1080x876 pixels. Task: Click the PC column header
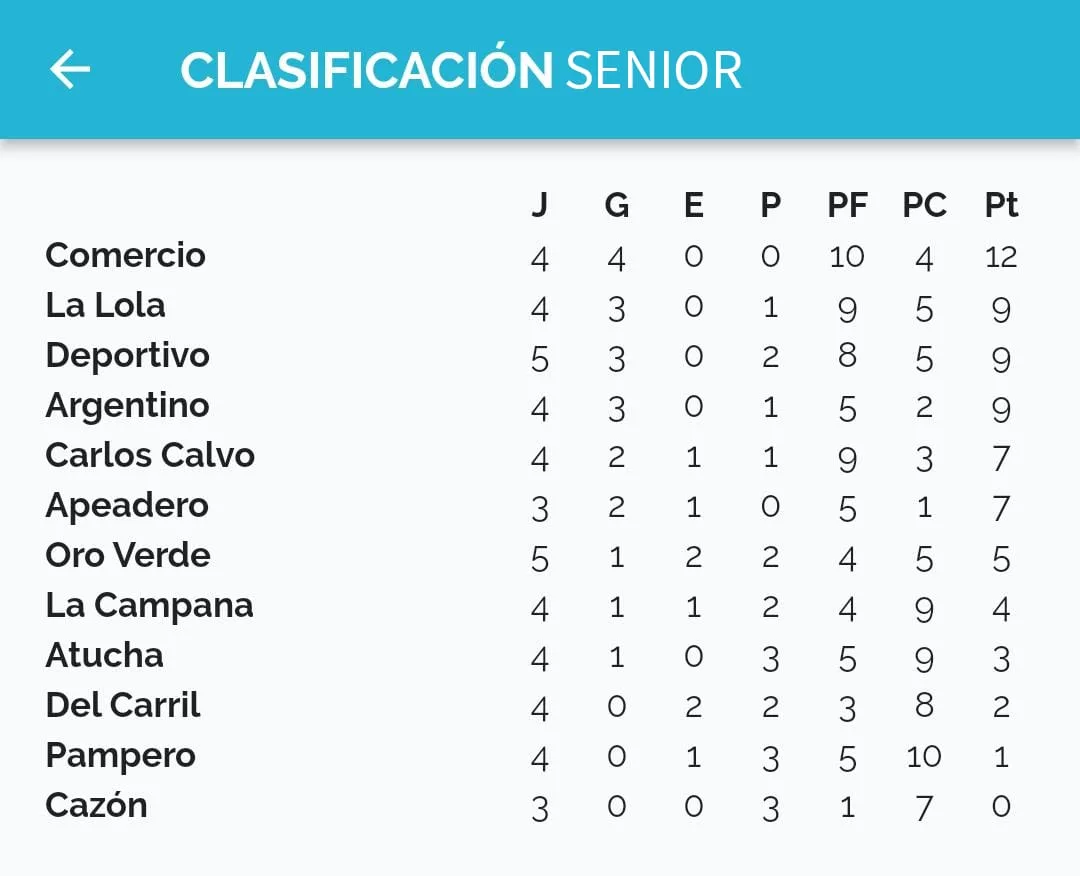924,205
